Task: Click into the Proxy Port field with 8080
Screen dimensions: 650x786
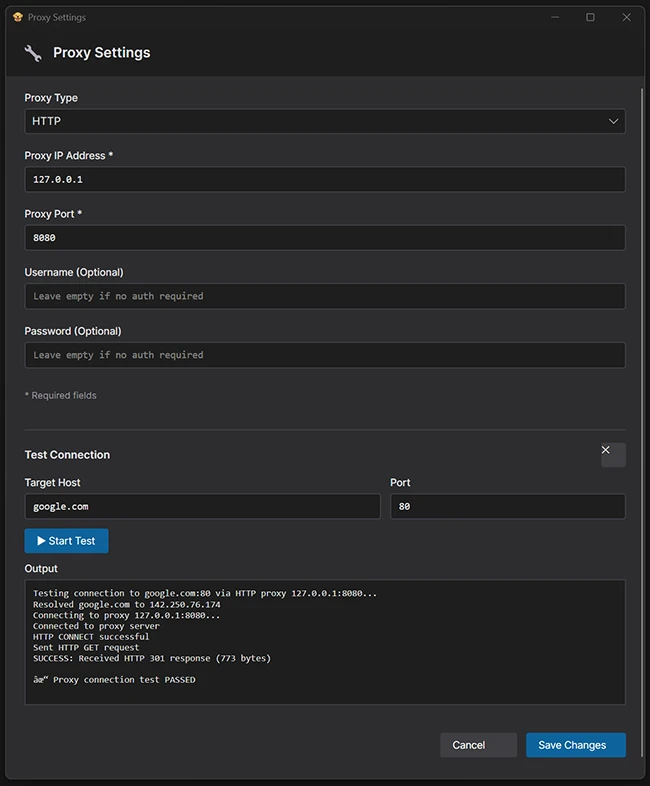Action: click(x=325, y=238)
